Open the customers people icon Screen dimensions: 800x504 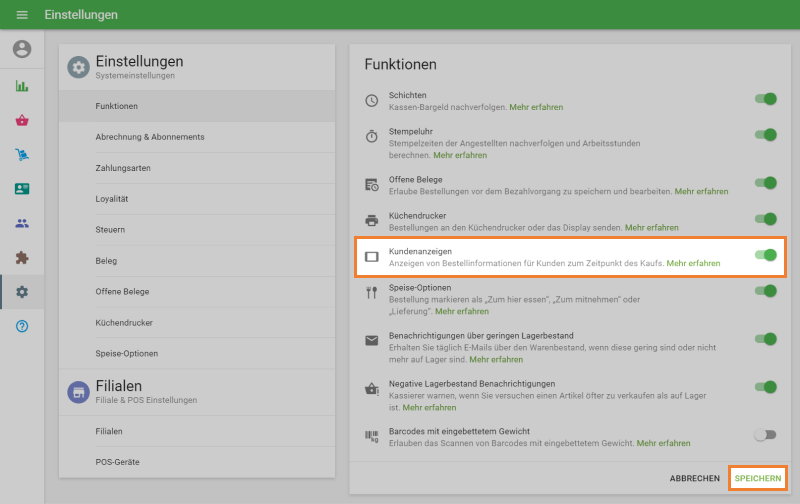(x=22, y=223)
